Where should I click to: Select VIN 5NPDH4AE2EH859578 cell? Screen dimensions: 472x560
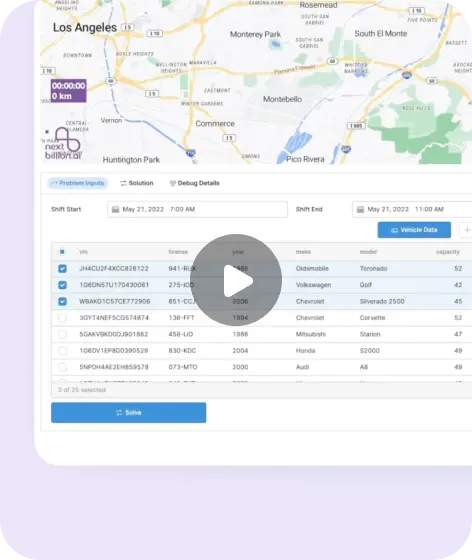[x=114, y=367]
